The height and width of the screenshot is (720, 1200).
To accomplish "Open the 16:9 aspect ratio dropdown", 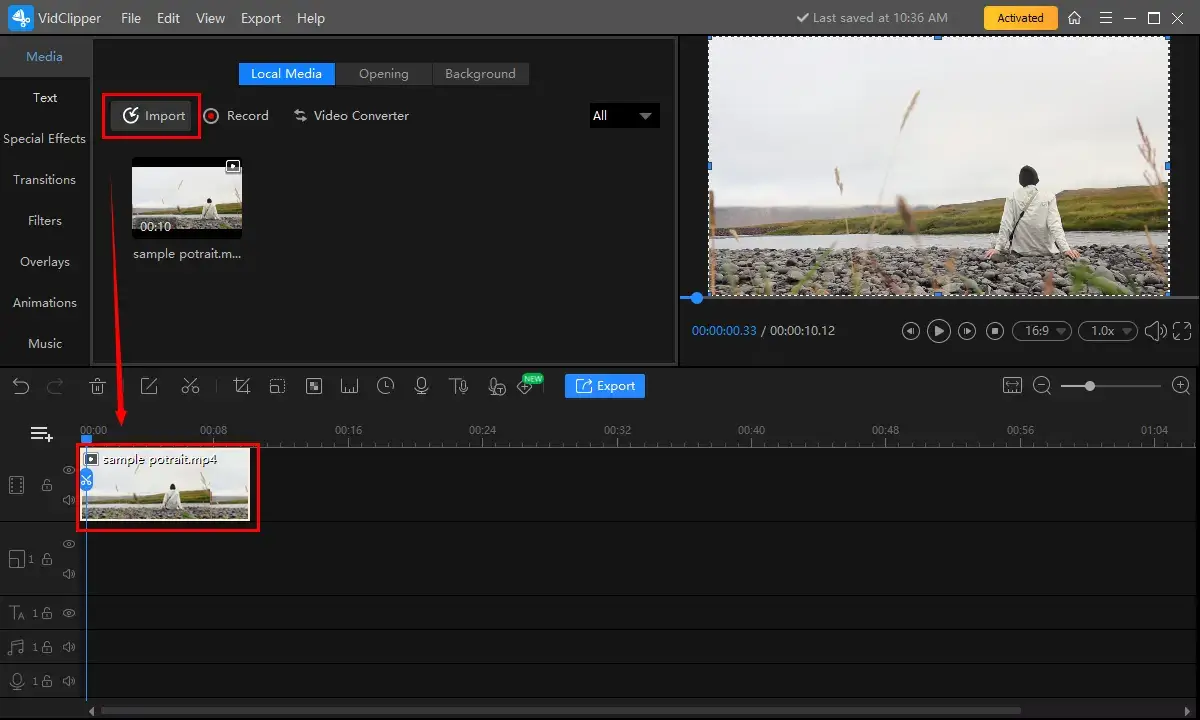I will (x=1041, y=331).
